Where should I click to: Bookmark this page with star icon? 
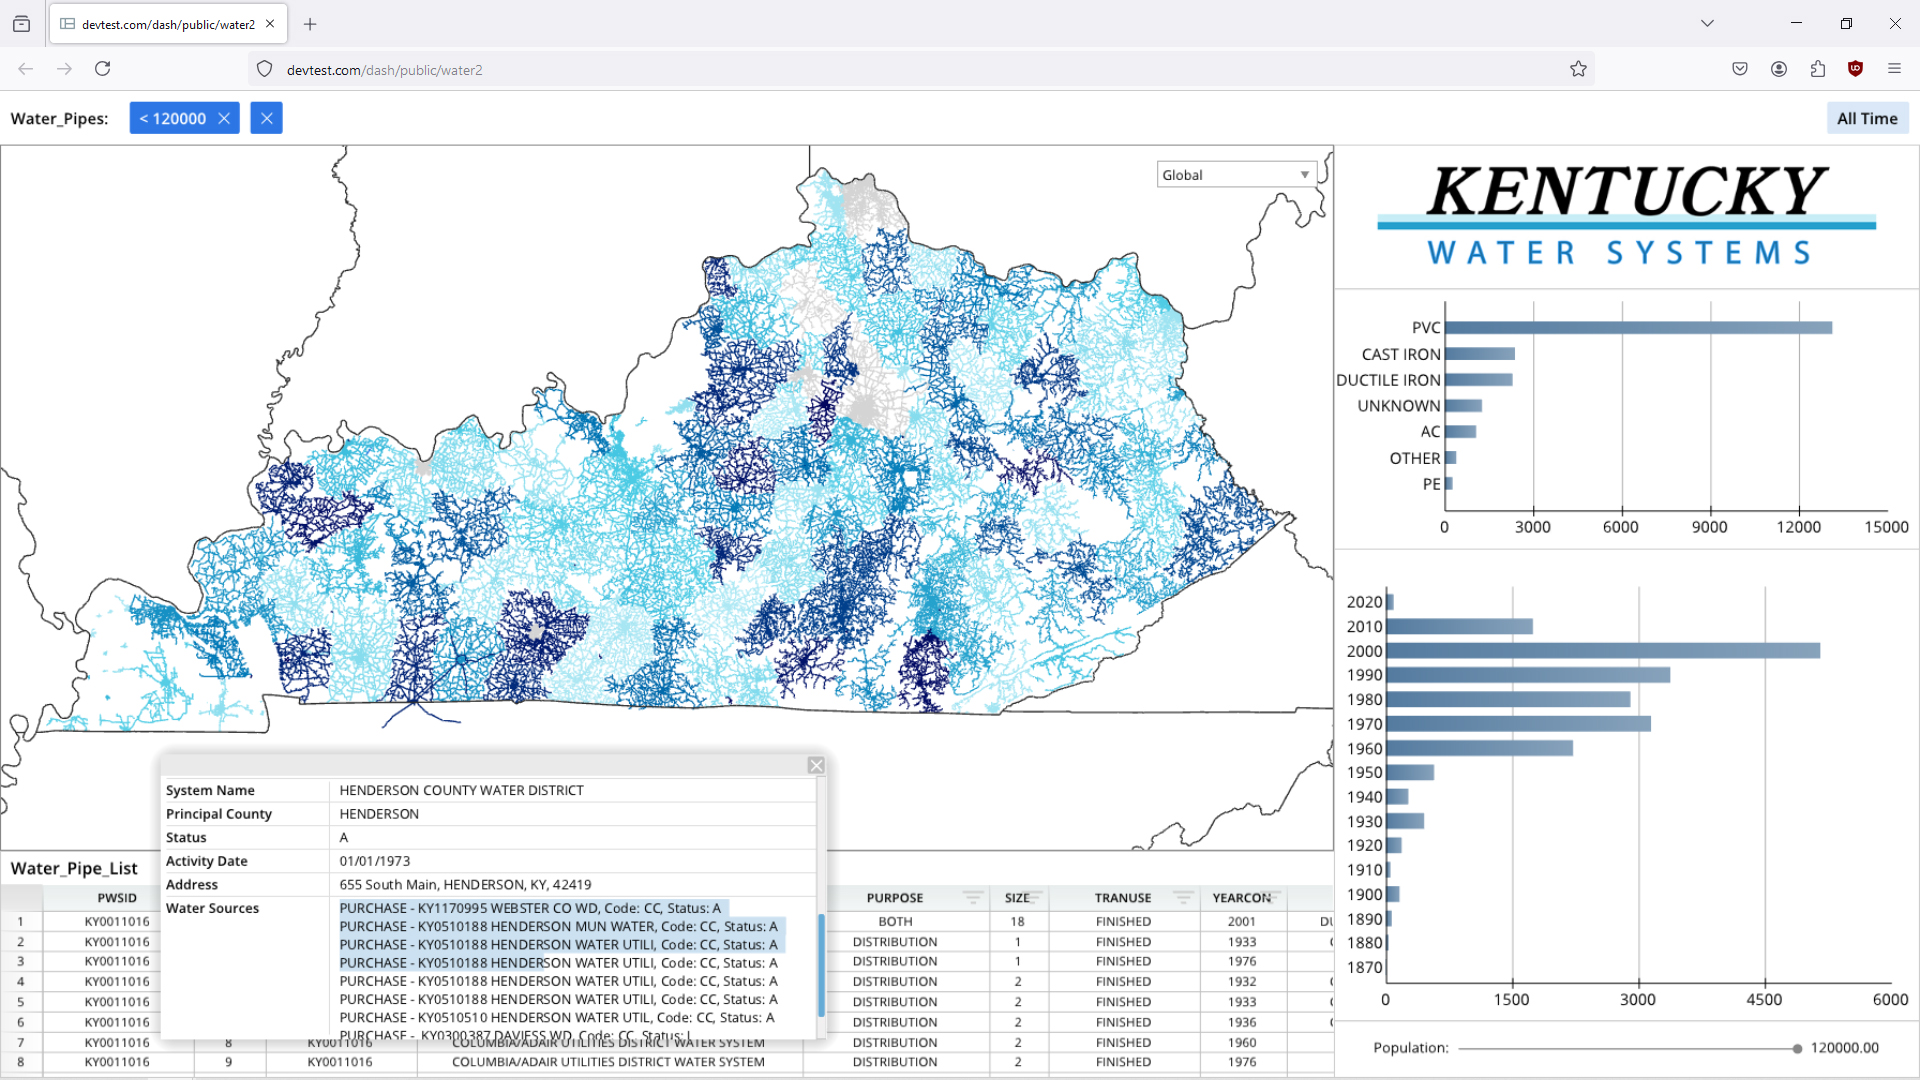(x=1578, y=69)
